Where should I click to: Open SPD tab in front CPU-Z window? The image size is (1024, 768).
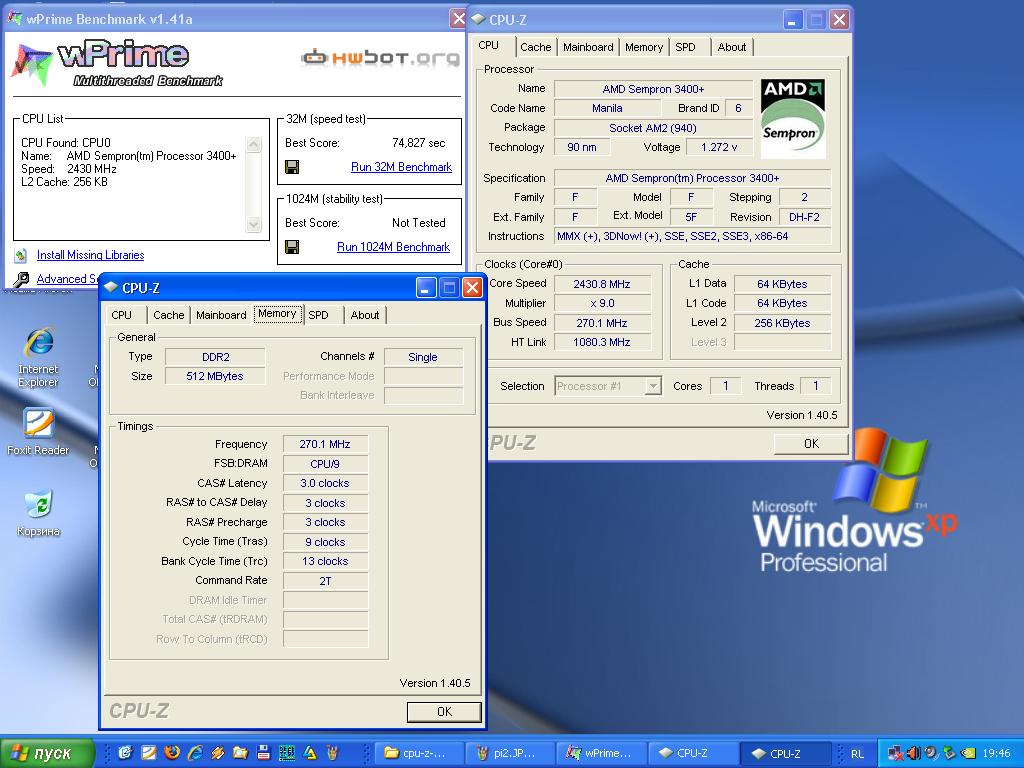point(318,315)
